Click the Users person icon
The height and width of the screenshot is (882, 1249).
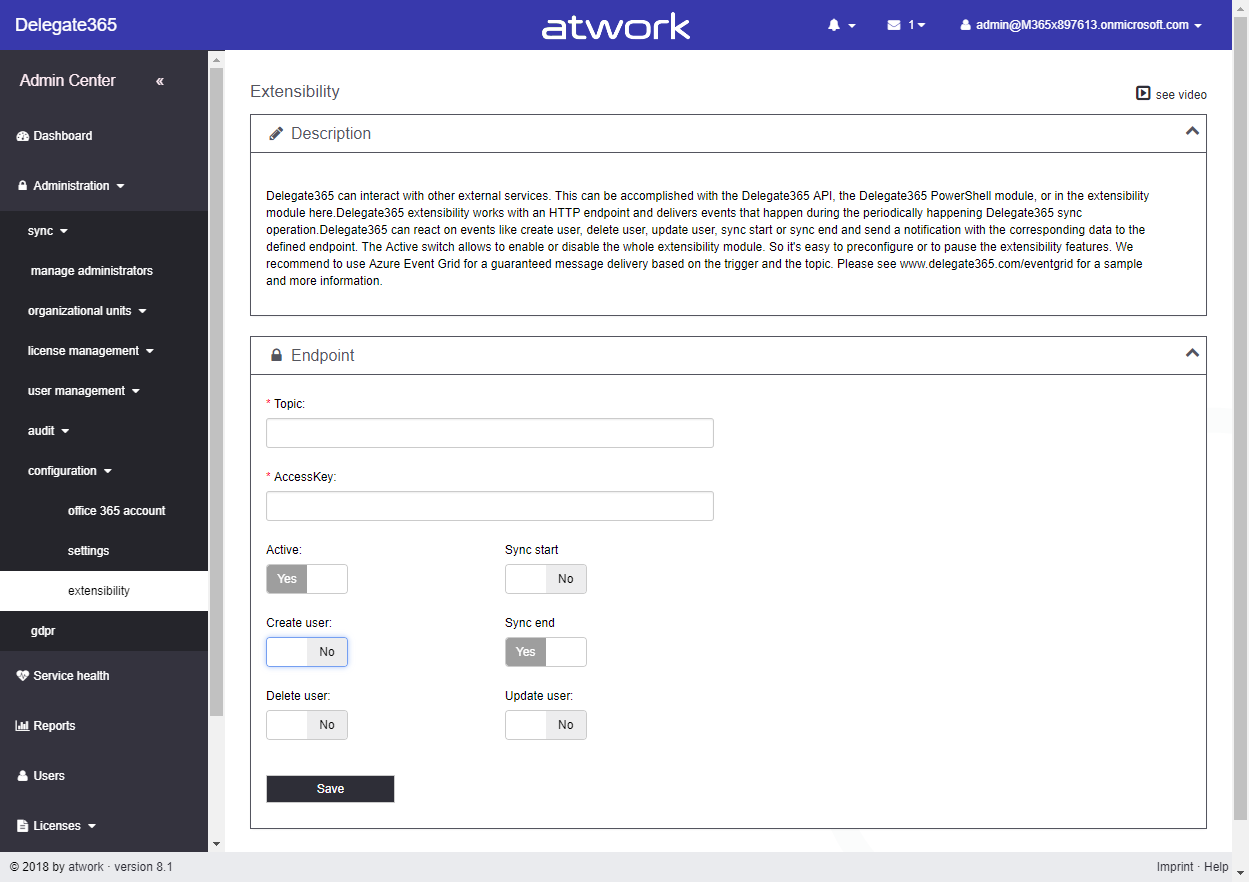tap(23, 776)
